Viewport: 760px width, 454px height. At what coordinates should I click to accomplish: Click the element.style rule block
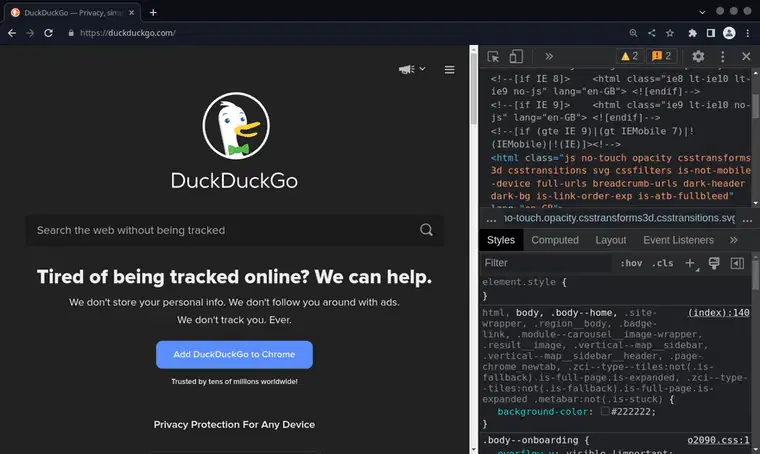(616, 289)
